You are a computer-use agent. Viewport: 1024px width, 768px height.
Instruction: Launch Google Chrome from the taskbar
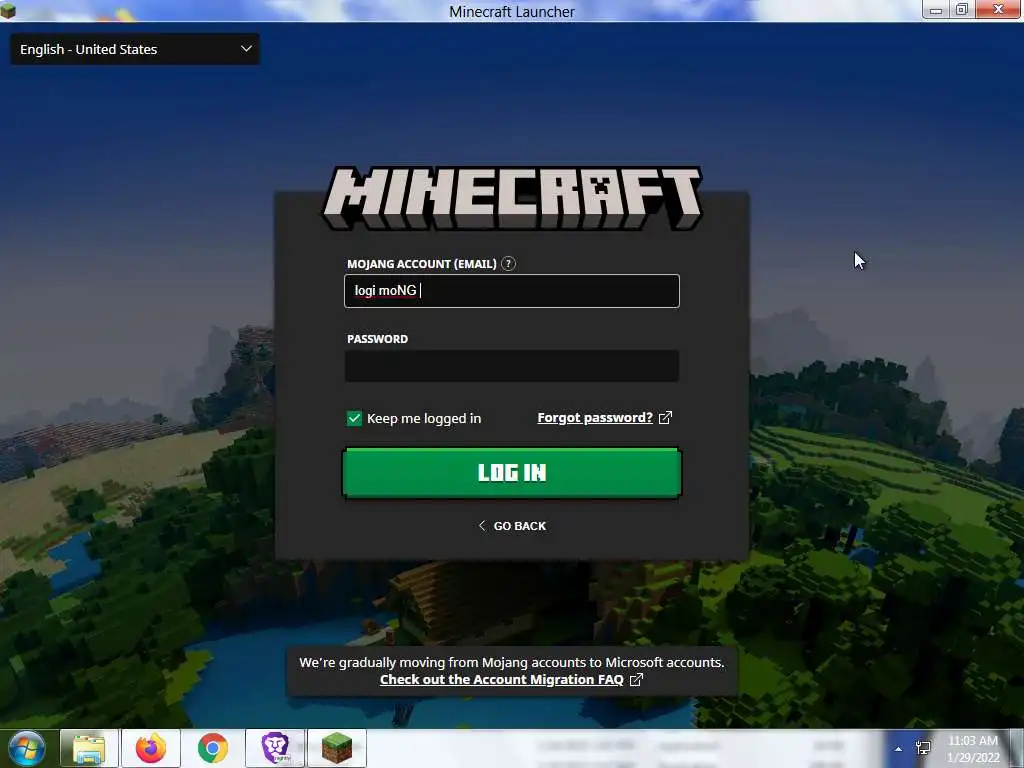[213, 748]
